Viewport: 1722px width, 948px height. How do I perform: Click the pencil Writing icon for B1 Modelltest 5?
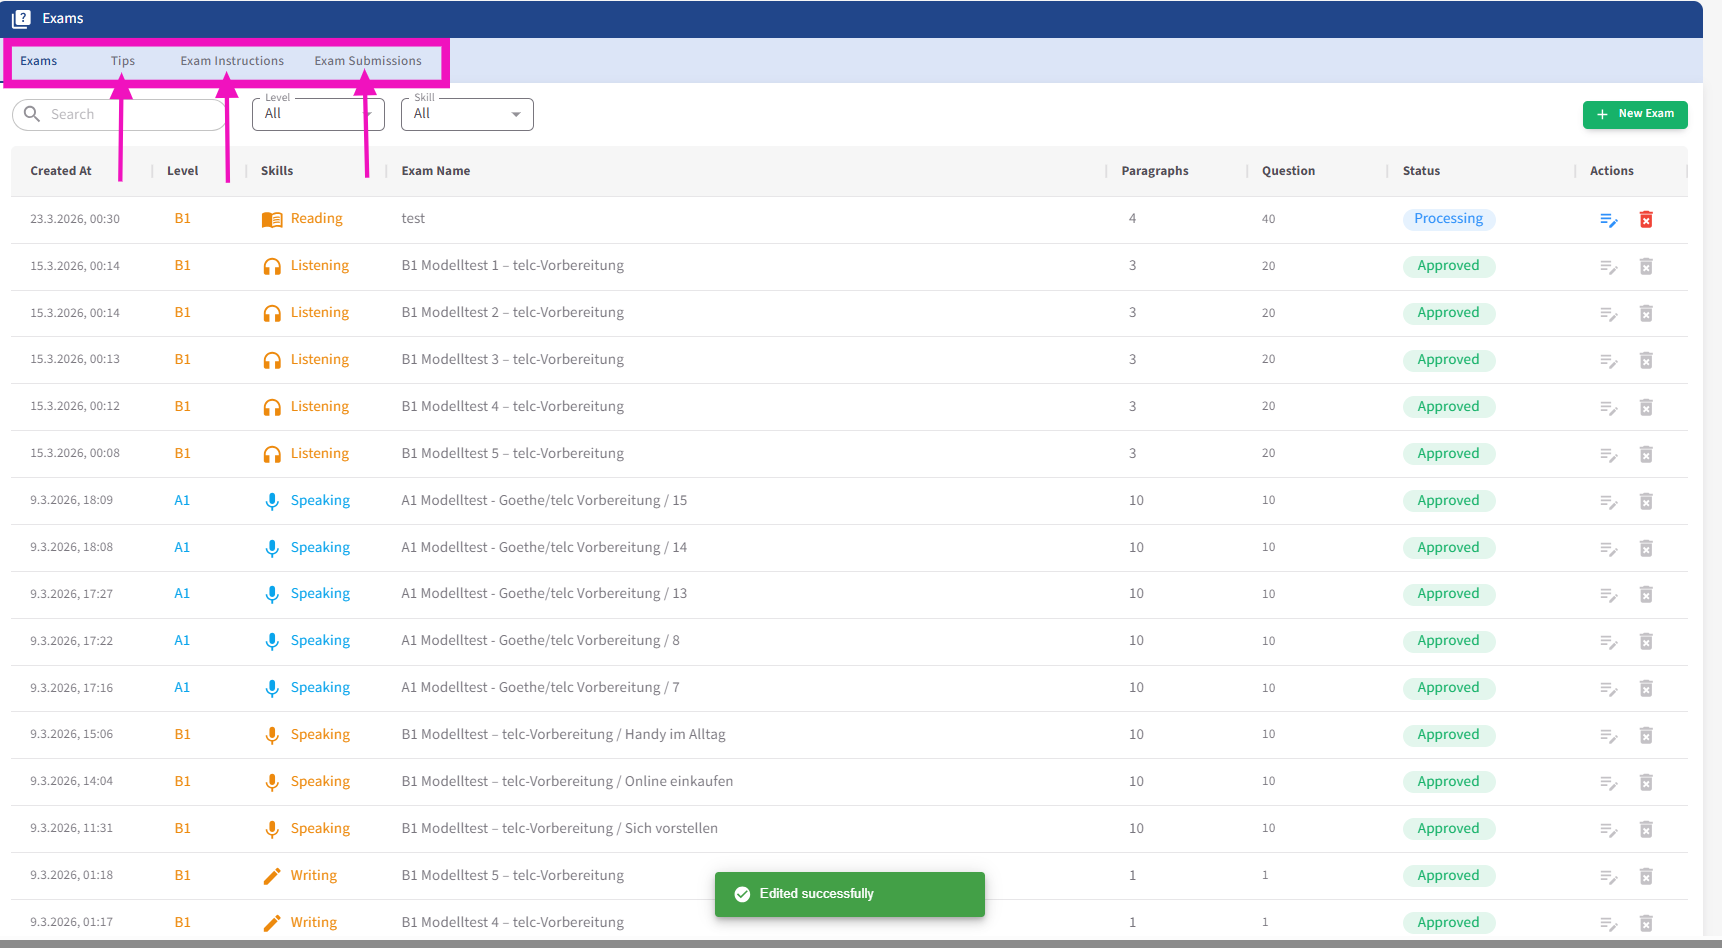pyautogui.click(x=272, y=876)
